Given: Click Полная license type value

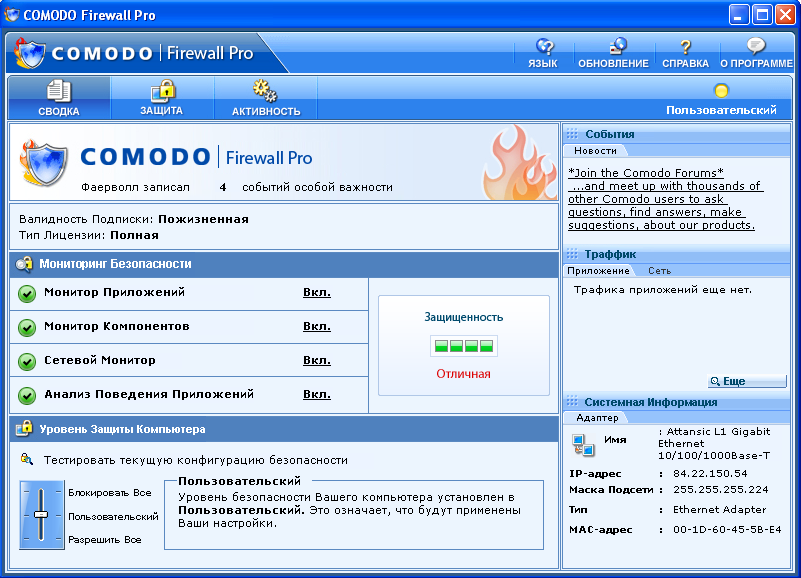Looking at the screenshot, I should coord(134,236).
